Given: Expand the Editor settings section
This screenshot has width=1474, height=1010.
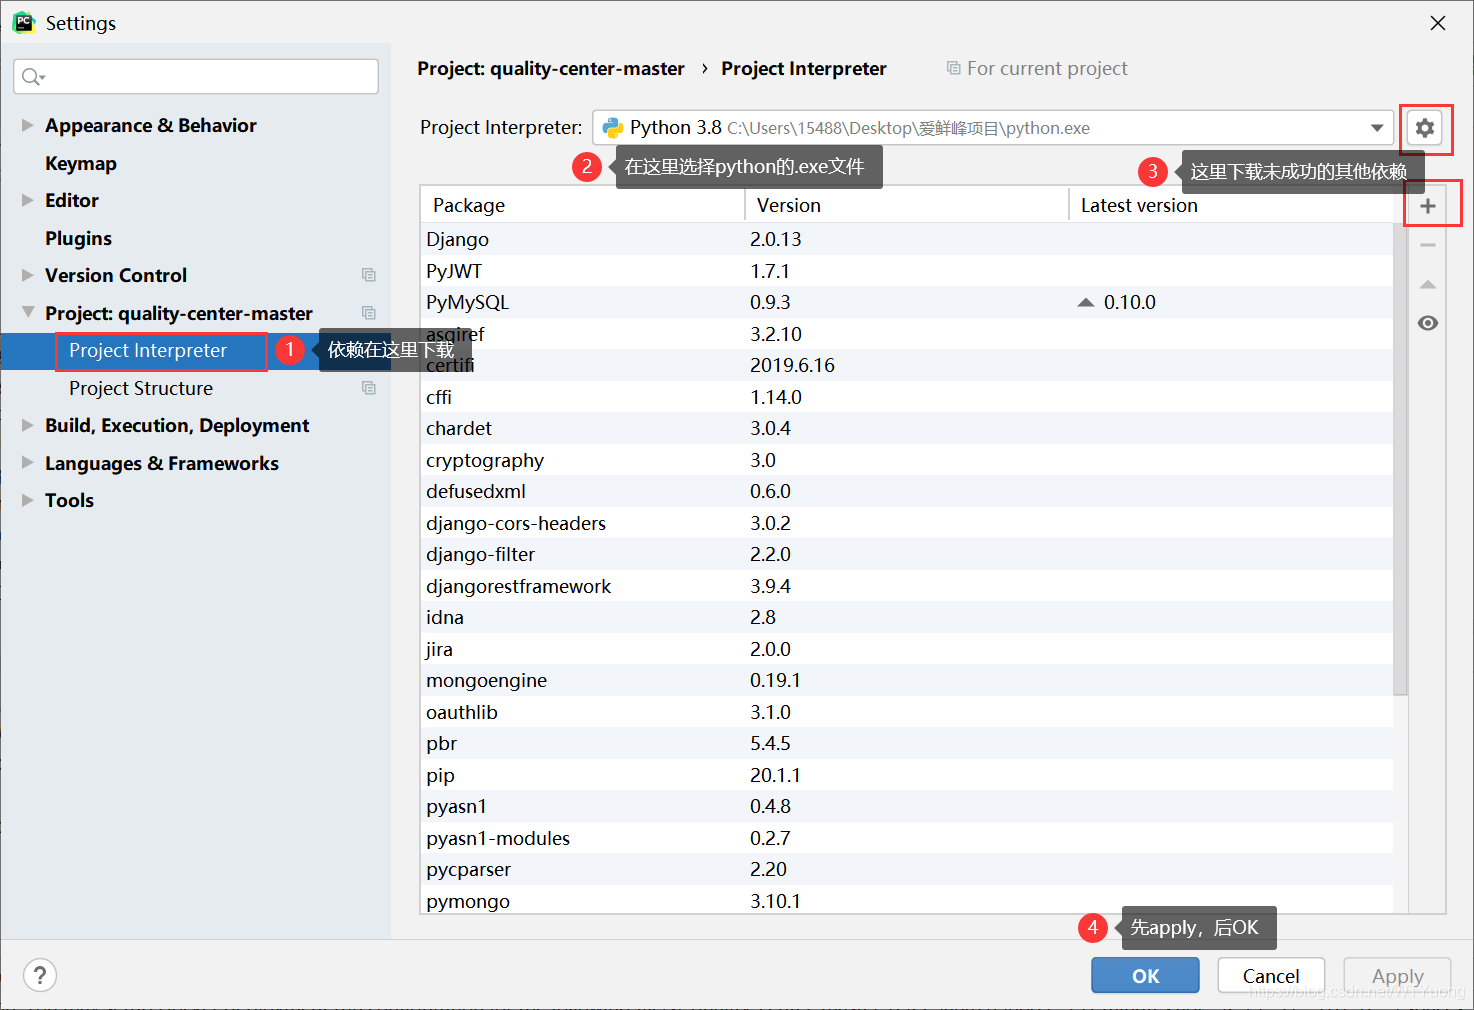Looking at the screenshot, I should (x=27, y=200).
